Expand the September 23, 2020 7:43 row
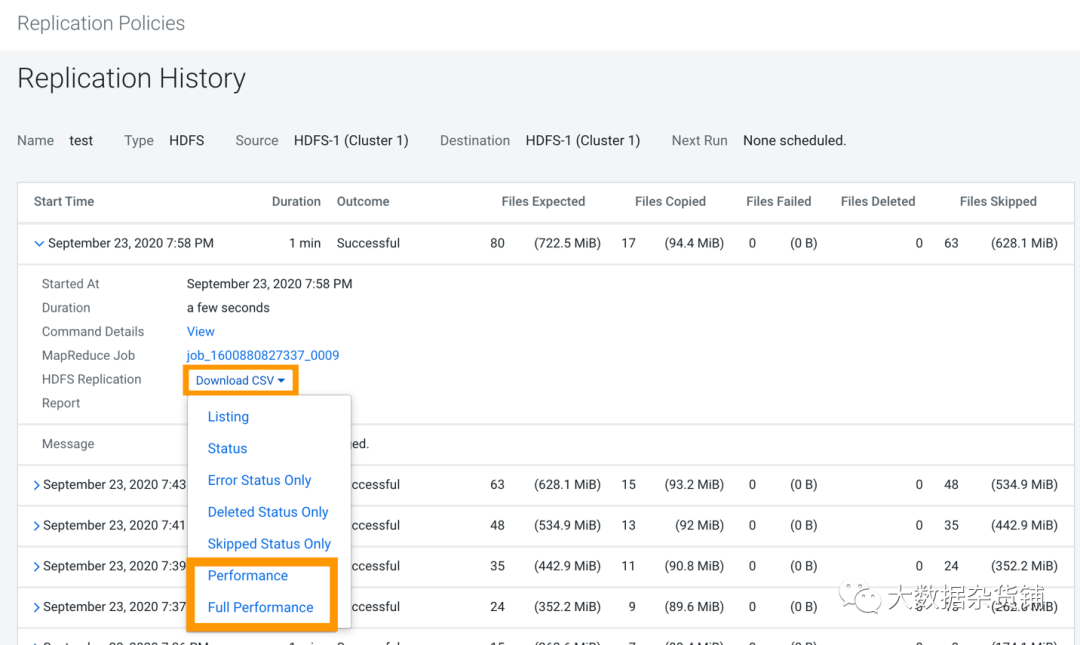The width and height of the screenshot is (1080, 645). [37, 485]
